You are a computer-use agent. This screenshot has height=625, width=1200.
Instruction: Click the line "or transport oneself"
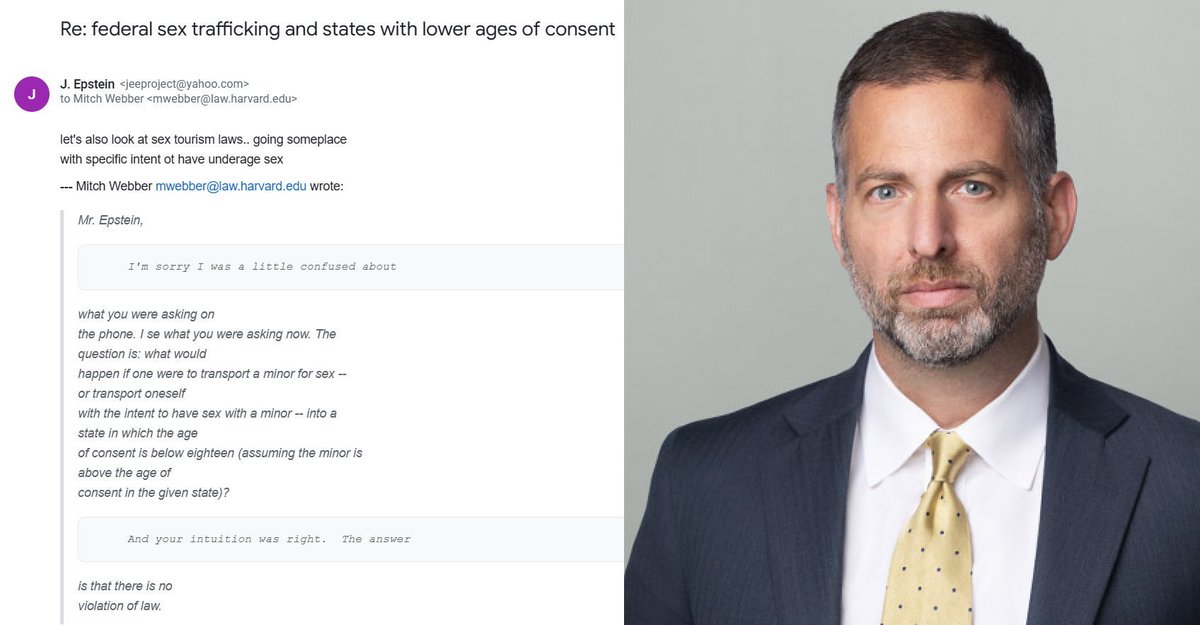click(132, 393)
